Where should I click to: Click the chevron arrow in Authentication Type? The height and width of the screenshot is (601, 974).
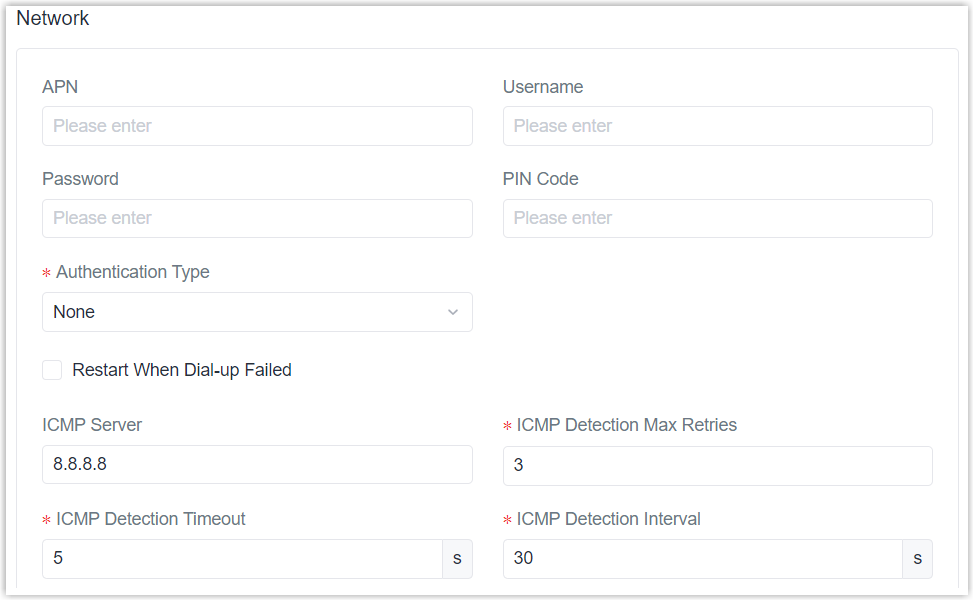tap(453, 312)
